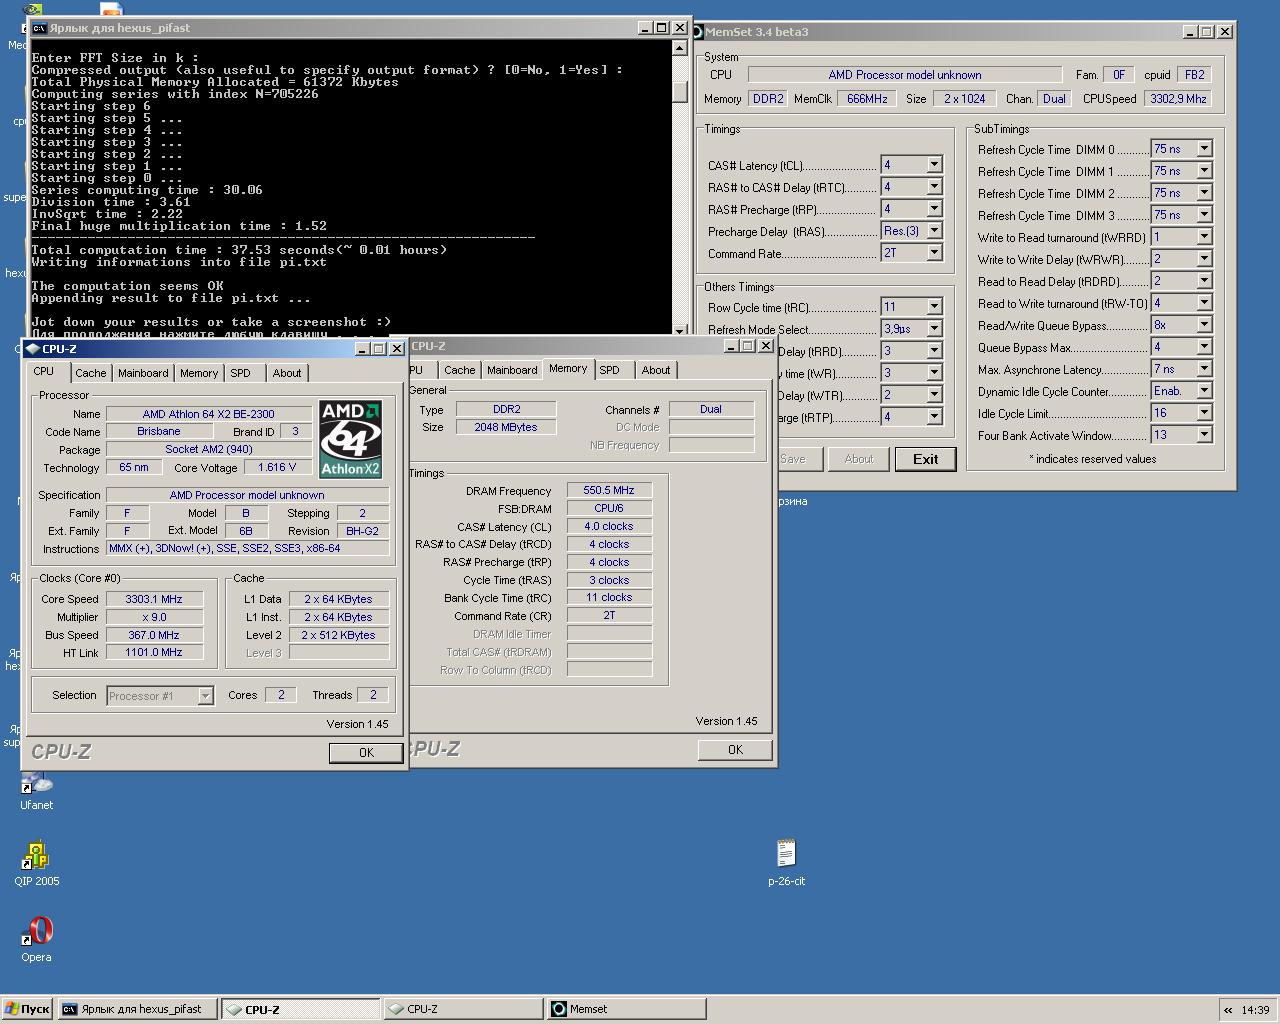This screenshot has height=1024, width=1280.
Task: Click the MemSet title bar icon
Action: pyautogui.click(x=697, y=32)
